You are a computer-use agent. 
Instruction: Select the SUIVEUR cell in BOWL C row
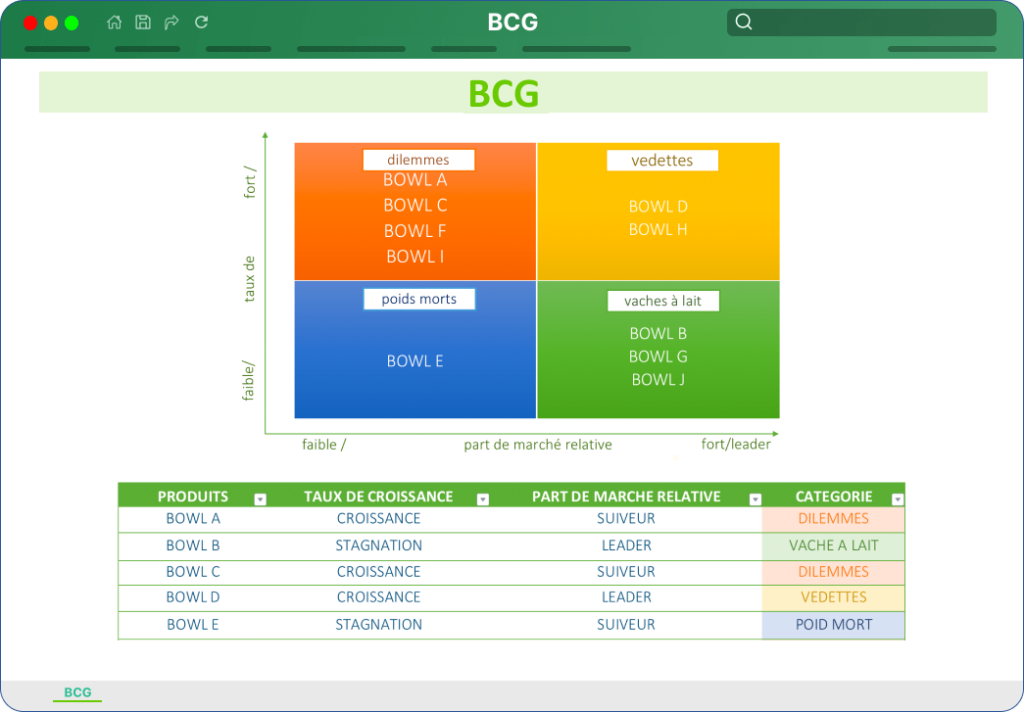(626, 572)
